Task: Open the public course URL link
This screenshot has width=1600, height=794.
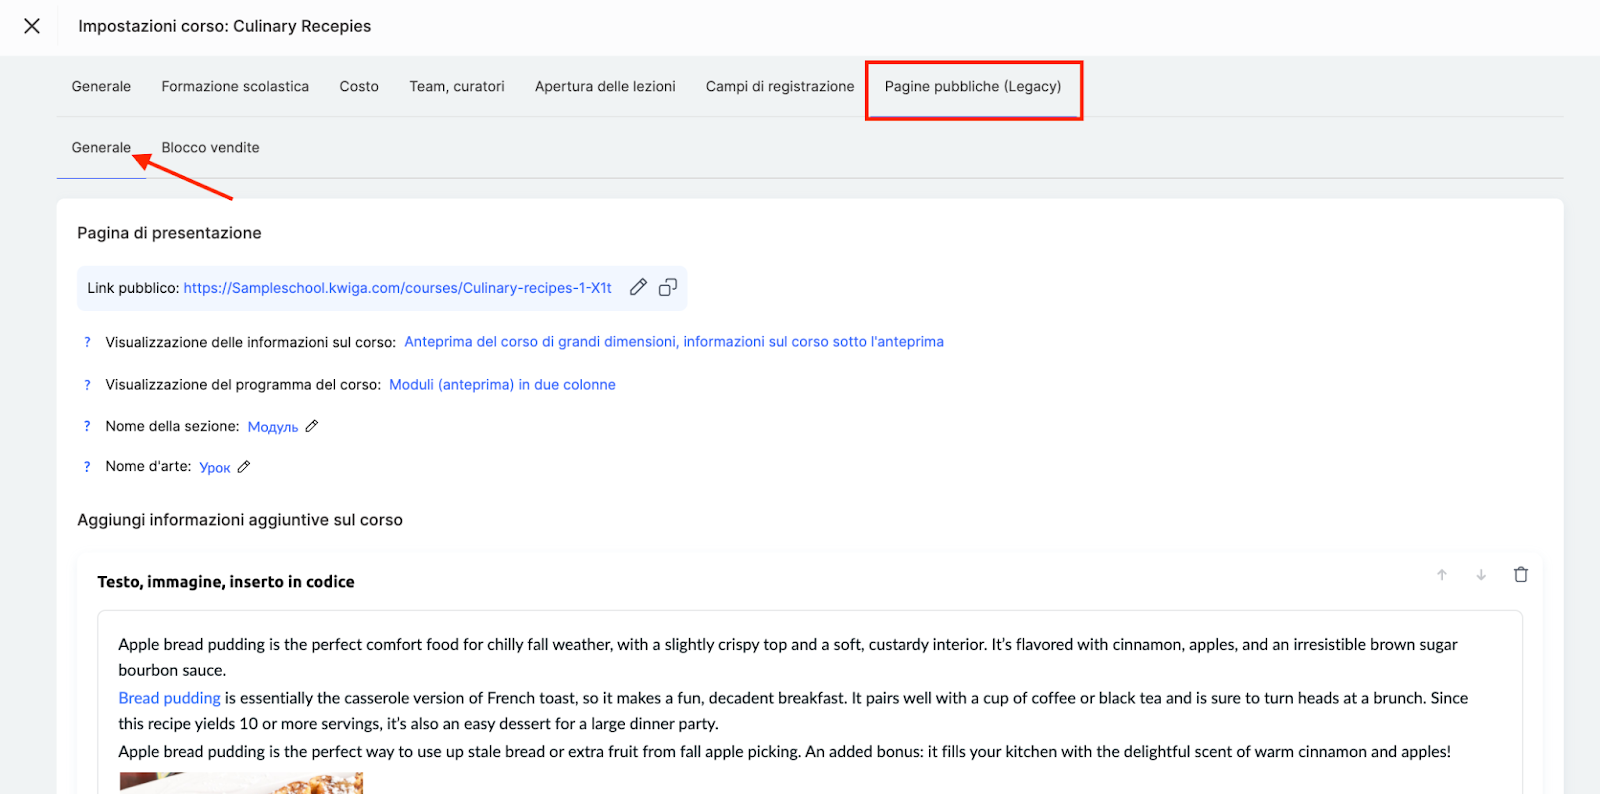Action: [x=397, y=288]
